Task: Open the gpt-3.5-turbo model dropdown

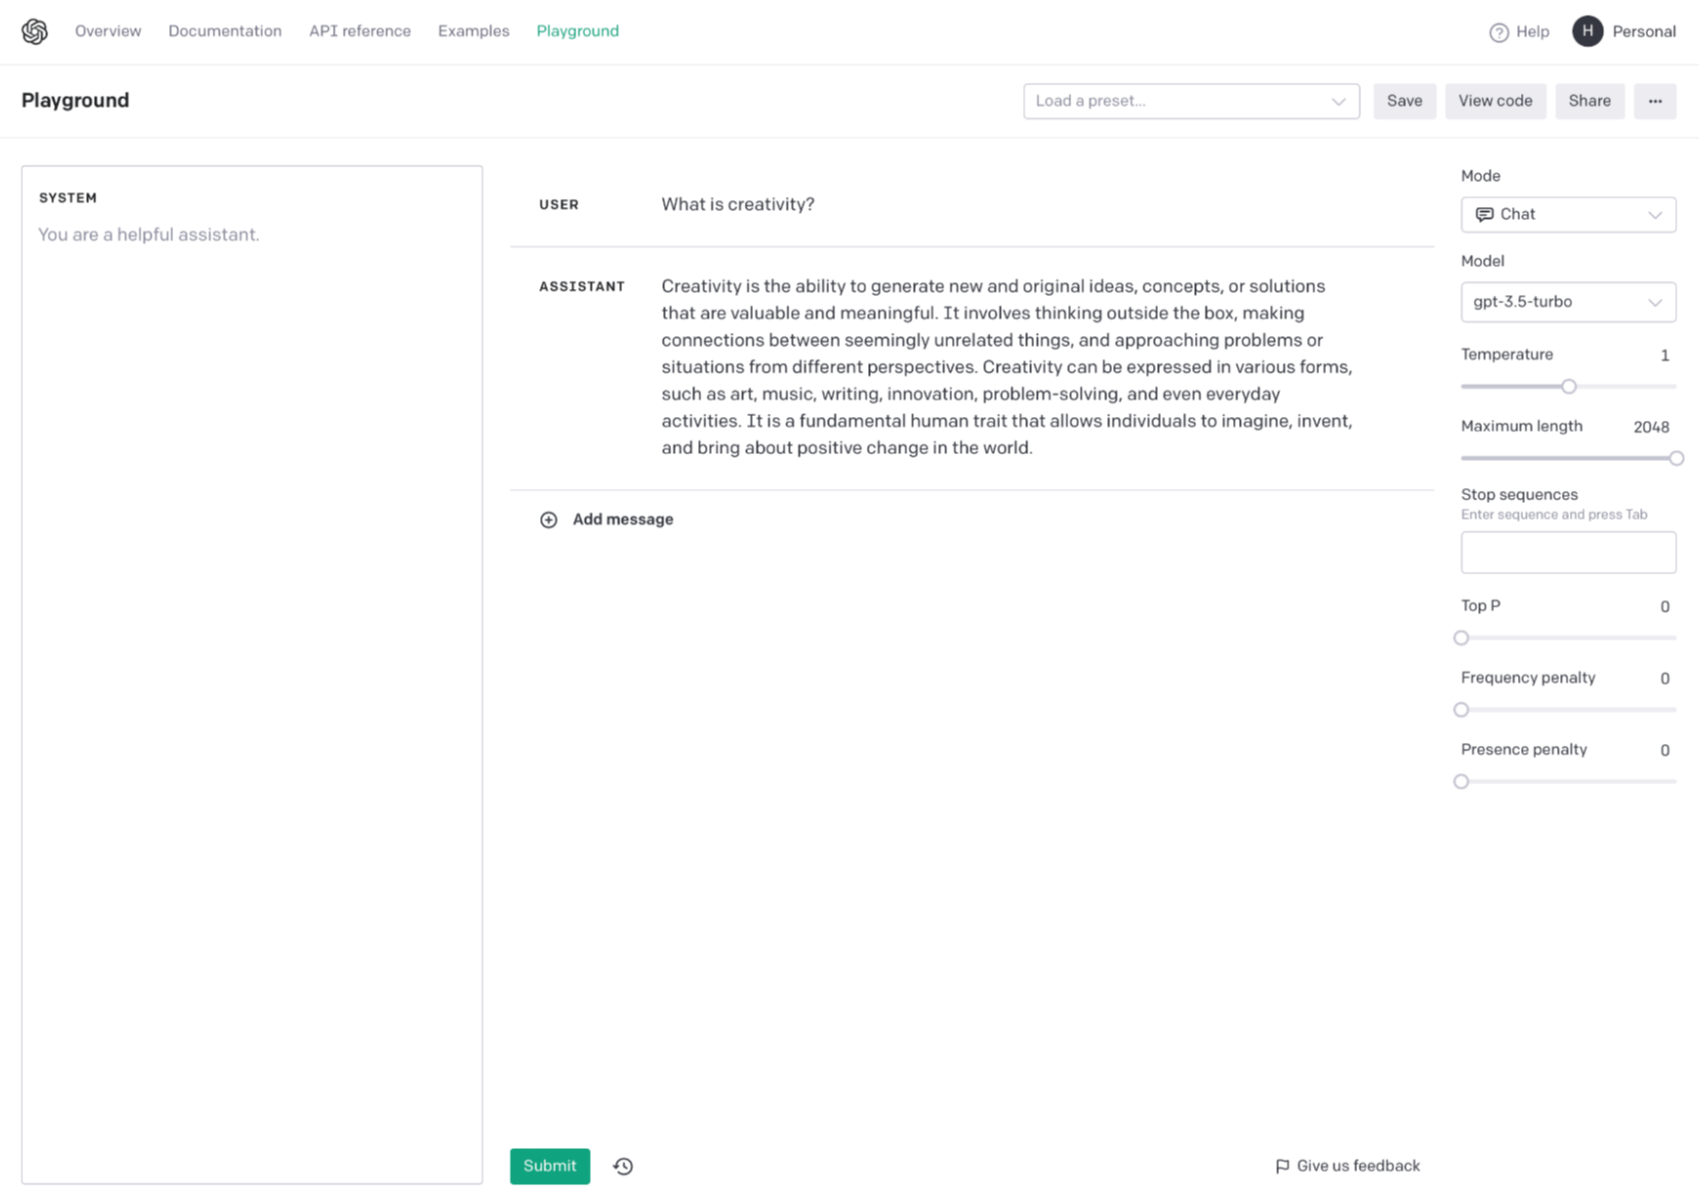Action: (1567, 302)
